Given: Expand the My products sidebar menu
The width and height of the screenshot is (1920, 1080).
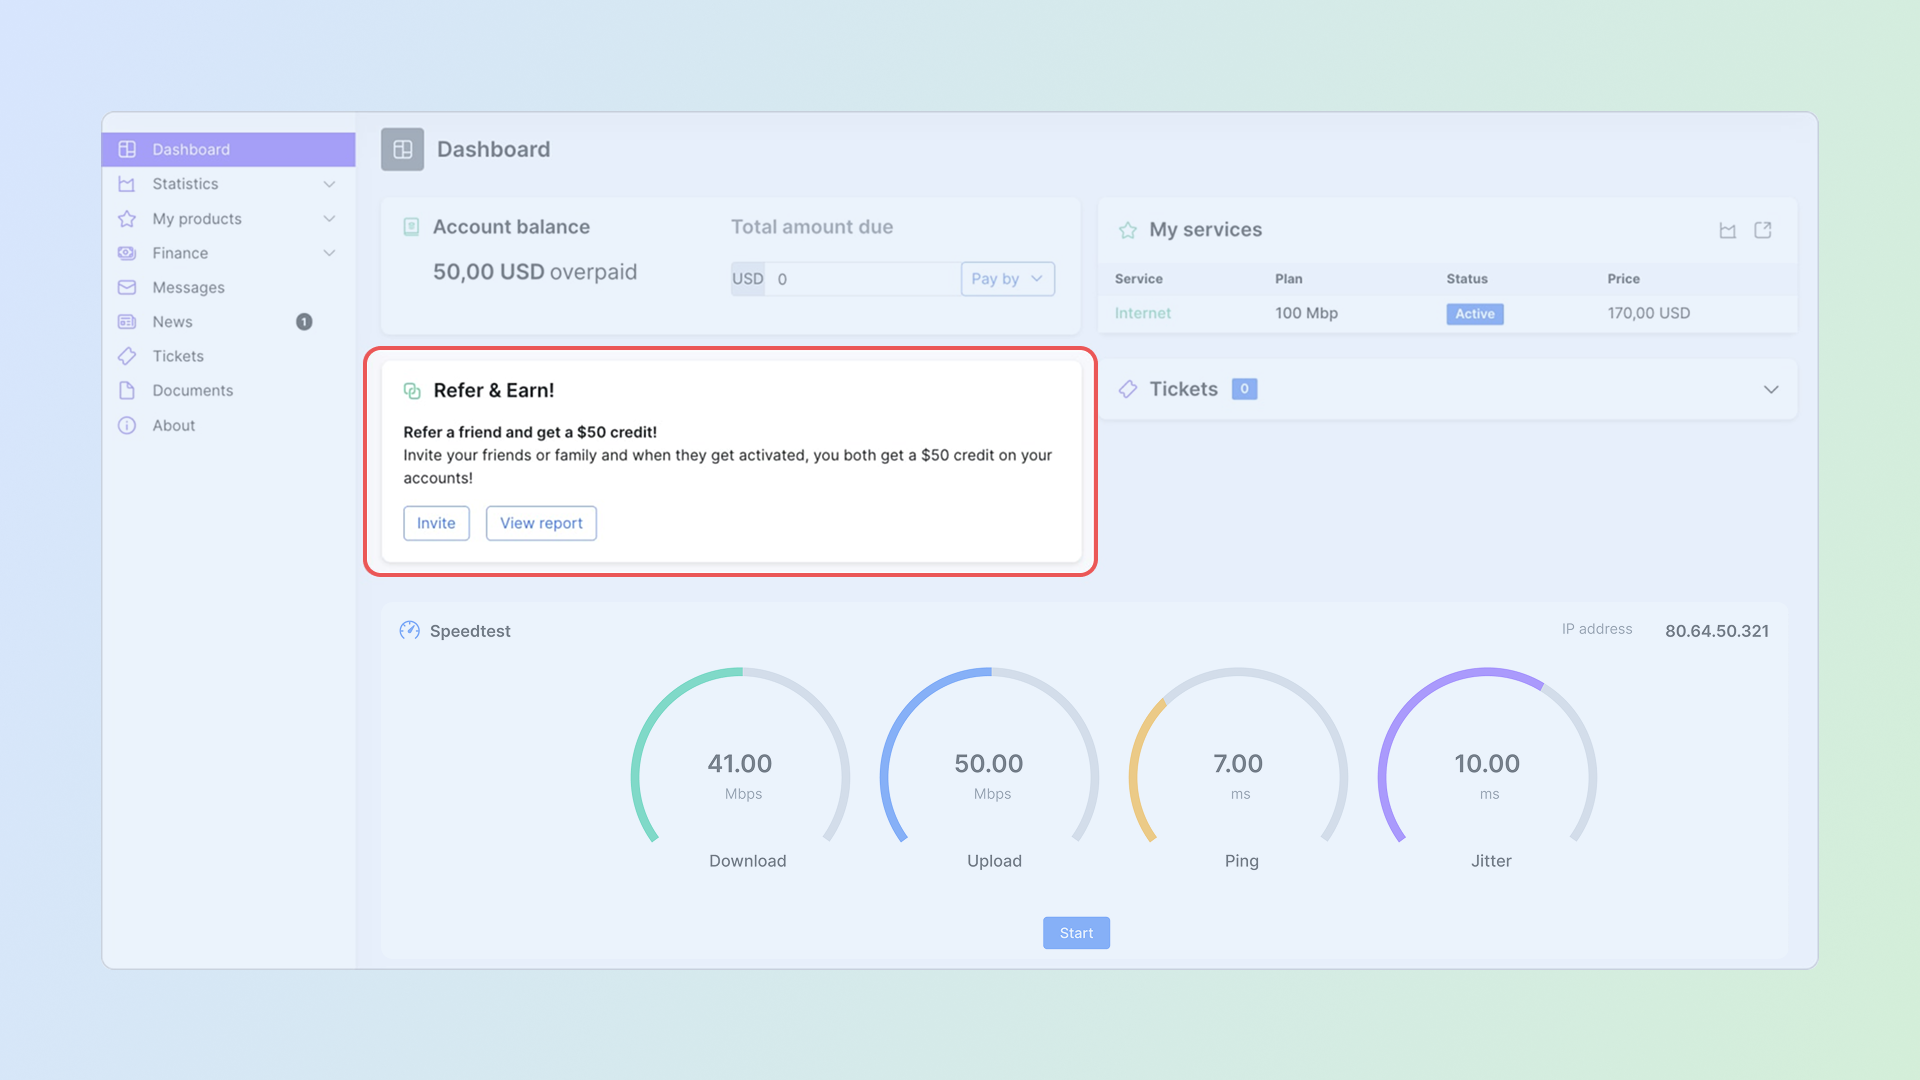Looking at the screenshot, I should click(x=329, y=219).
